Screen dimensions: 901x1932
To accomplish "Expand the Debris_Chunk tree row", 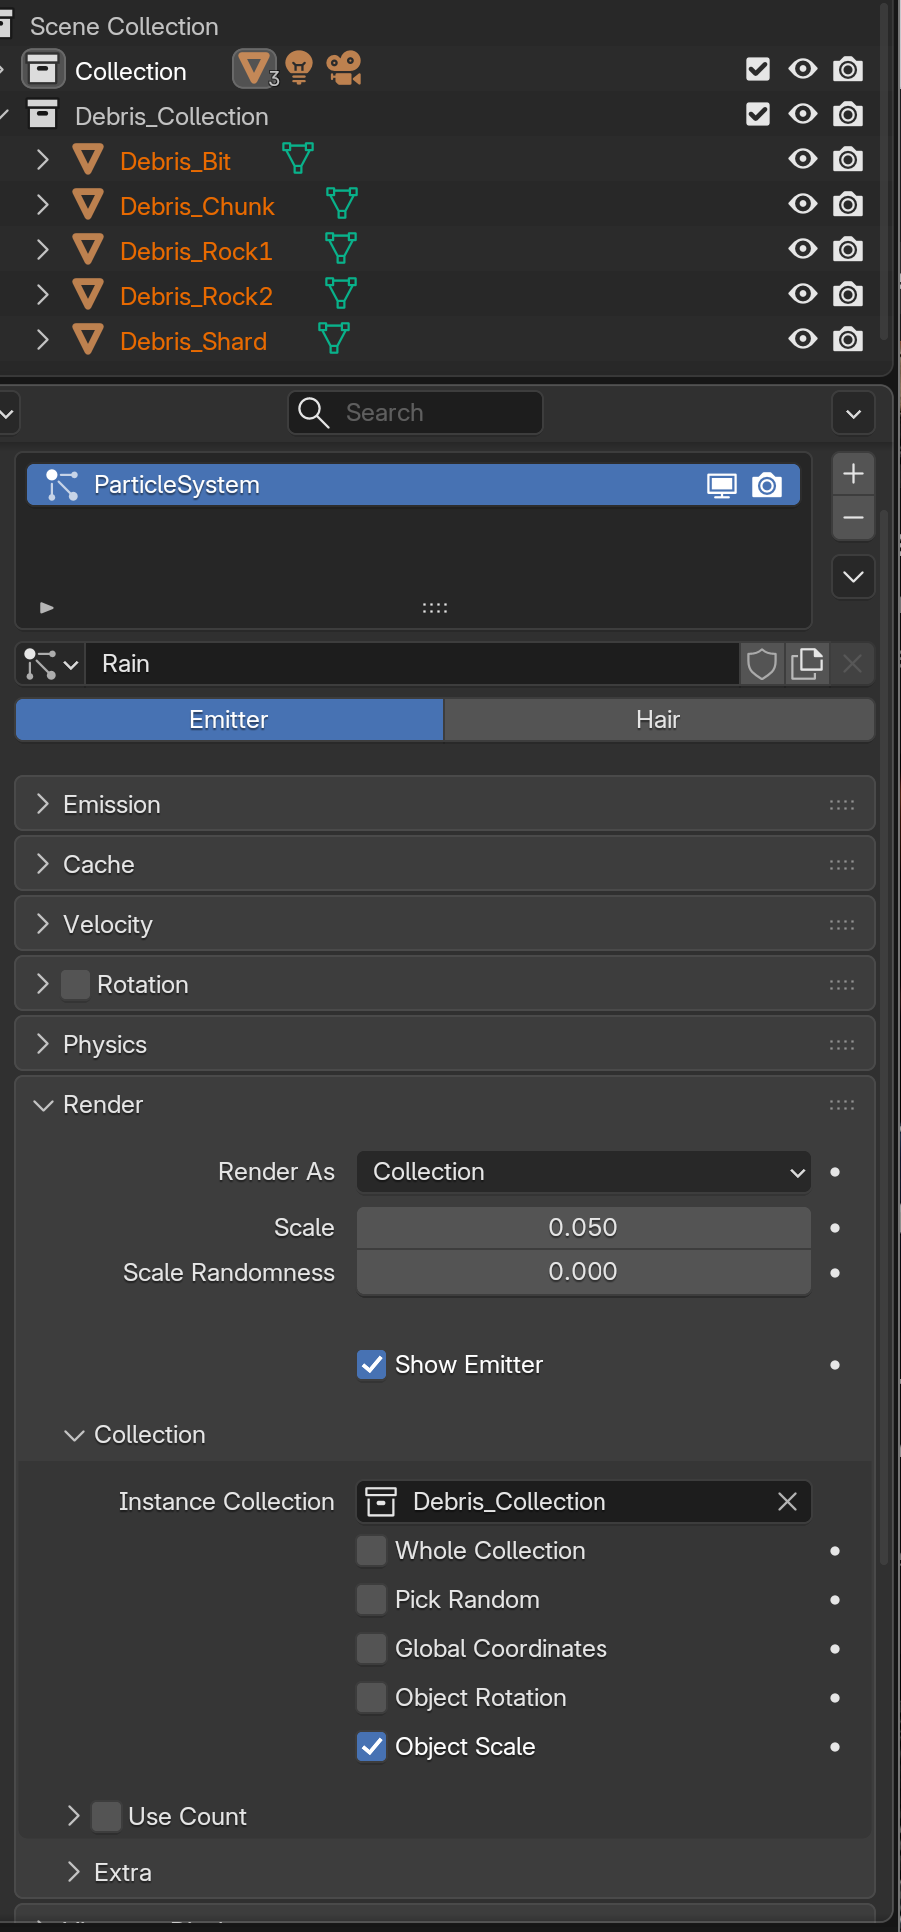I will click(x=42, y=205).
